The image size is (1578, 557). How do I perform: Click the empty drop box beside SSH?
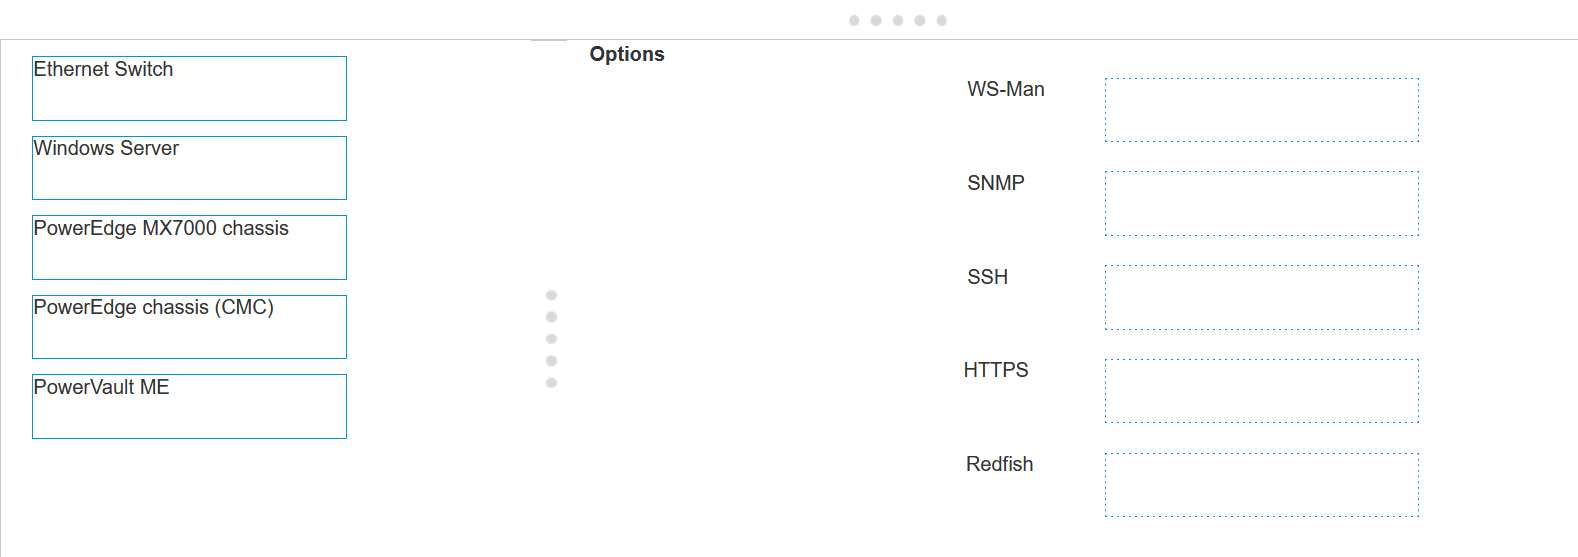[x=1261, y=297]
